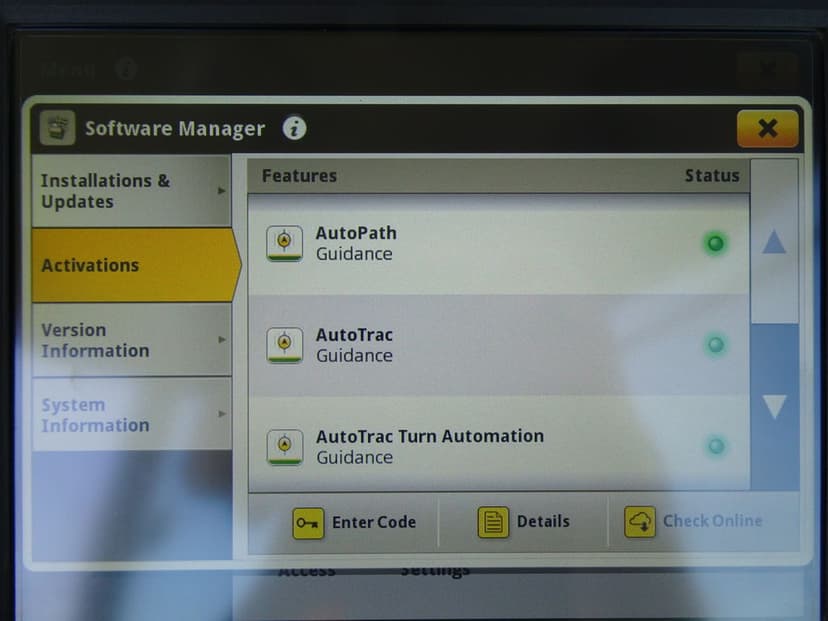Viewport: 828px width, 621px height.
Task: Click the AutoTrac guidance icon
Action: click(x=285, y=345)
